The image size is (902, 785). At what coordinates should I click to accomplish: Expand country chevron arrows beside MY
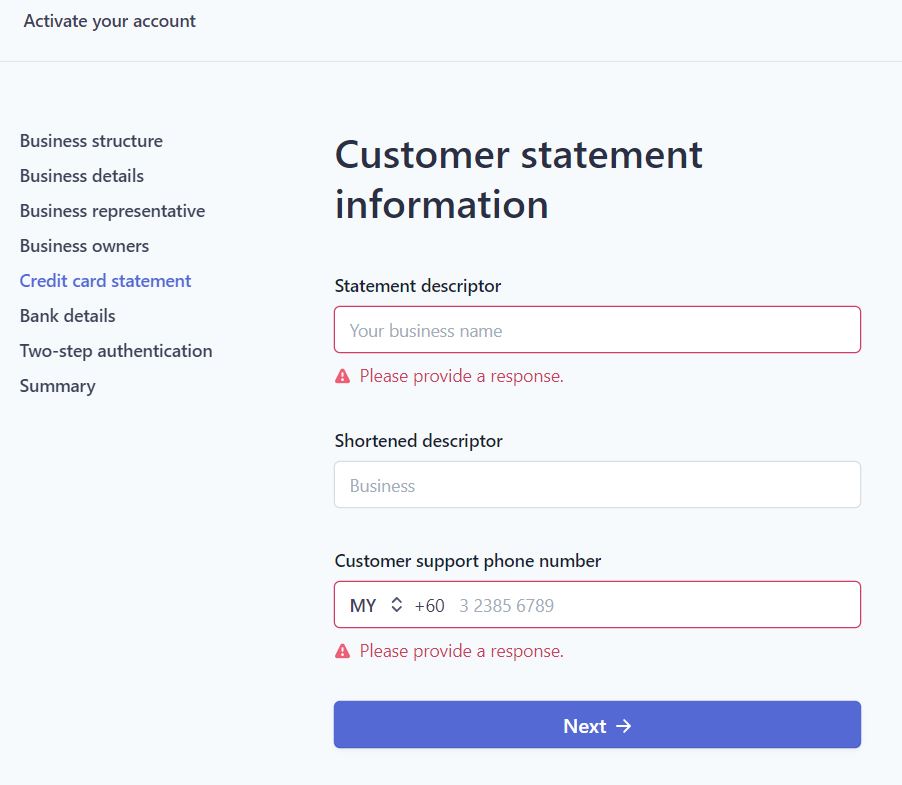(396, 604)
